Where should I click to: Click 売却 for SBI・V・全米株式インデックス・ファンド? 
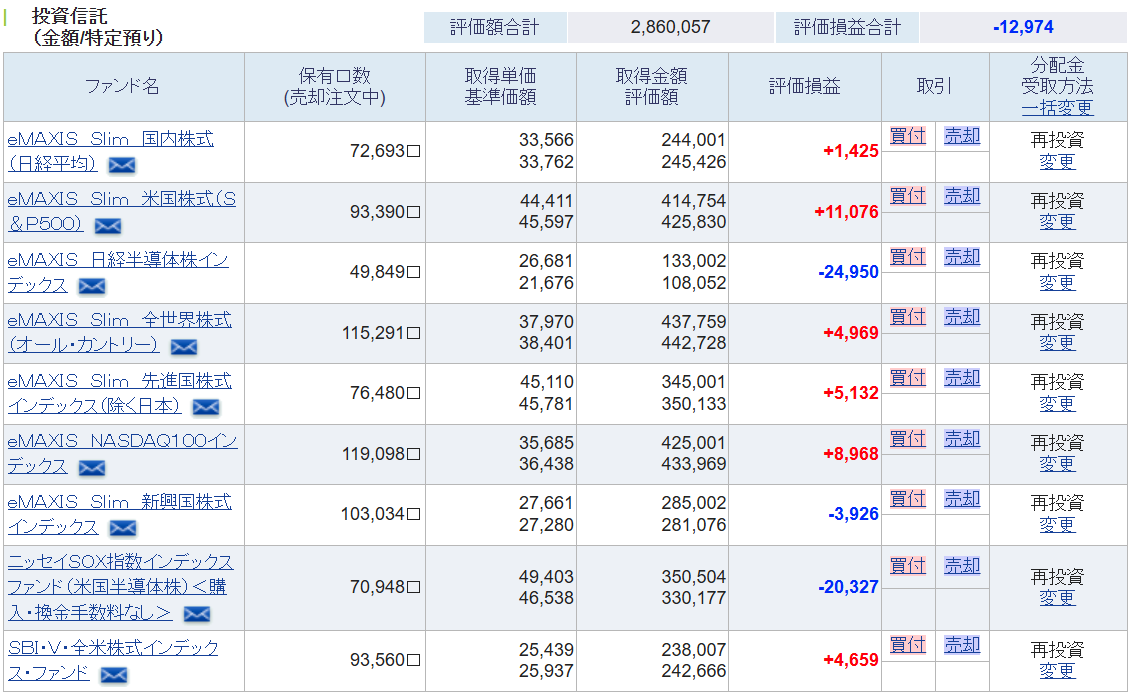pos(962,645)
